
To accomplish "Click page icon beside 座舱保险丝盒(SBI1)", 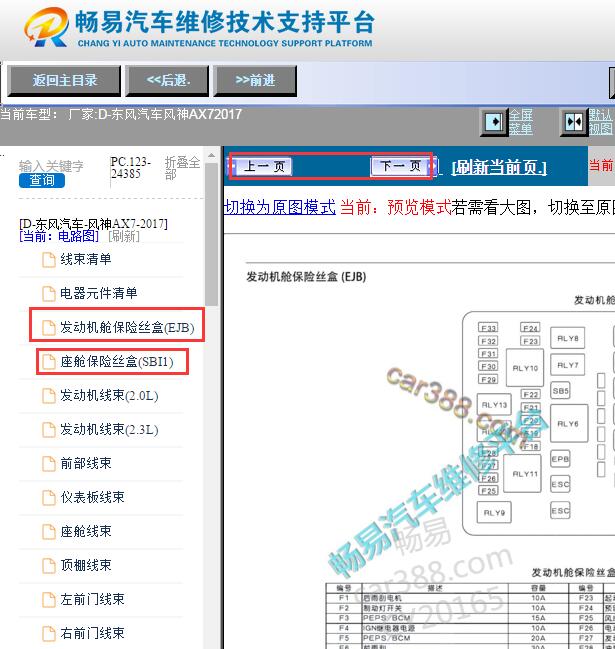I will [49, 362].
